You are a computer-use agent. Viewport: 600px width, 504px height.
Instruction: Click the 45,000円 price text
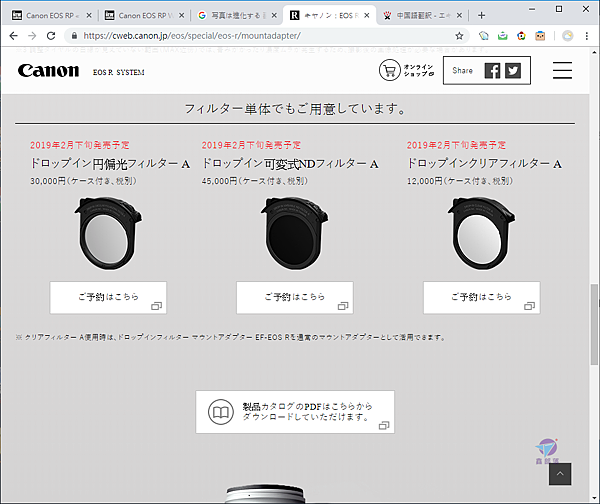(254, 181)
